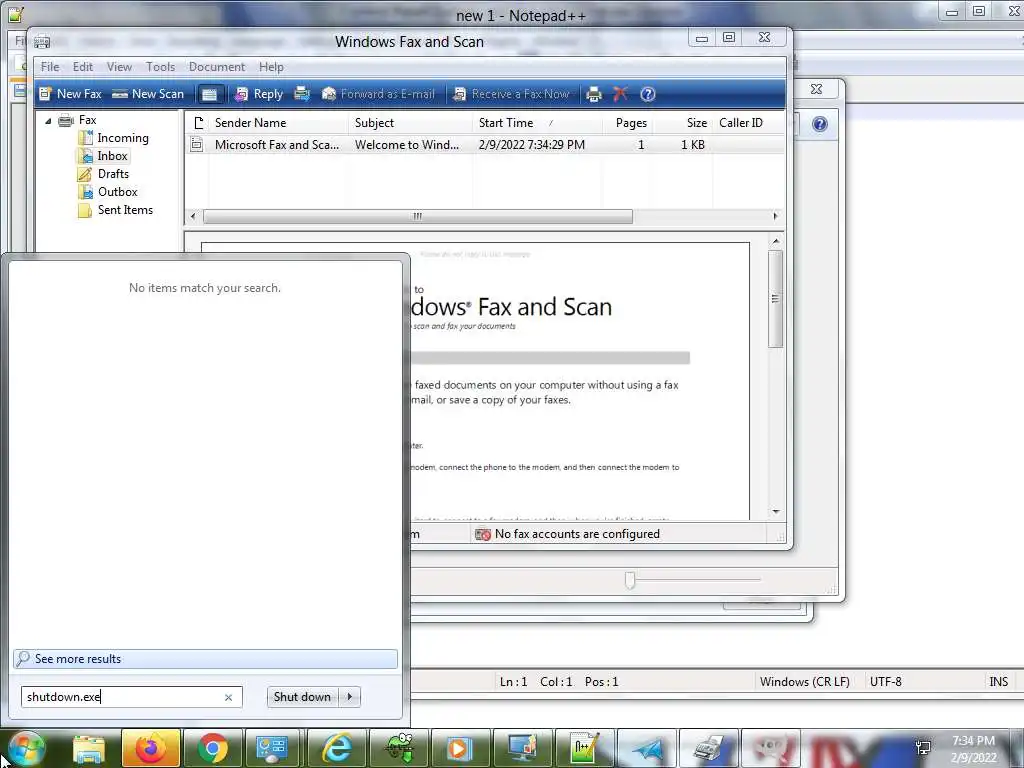
Task: Click the slider handle in the window behind
Action: [x=630, y=580]
